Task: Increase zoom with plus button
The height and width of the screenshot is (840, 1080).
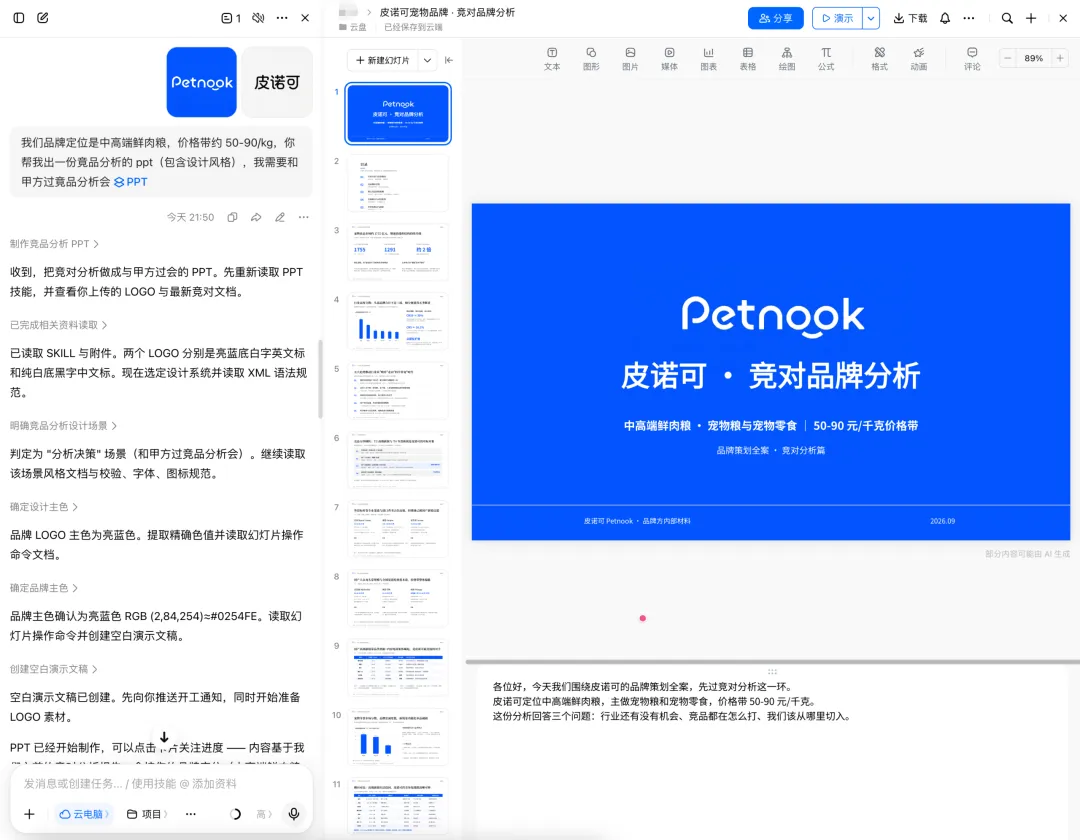Action: 1060,59
